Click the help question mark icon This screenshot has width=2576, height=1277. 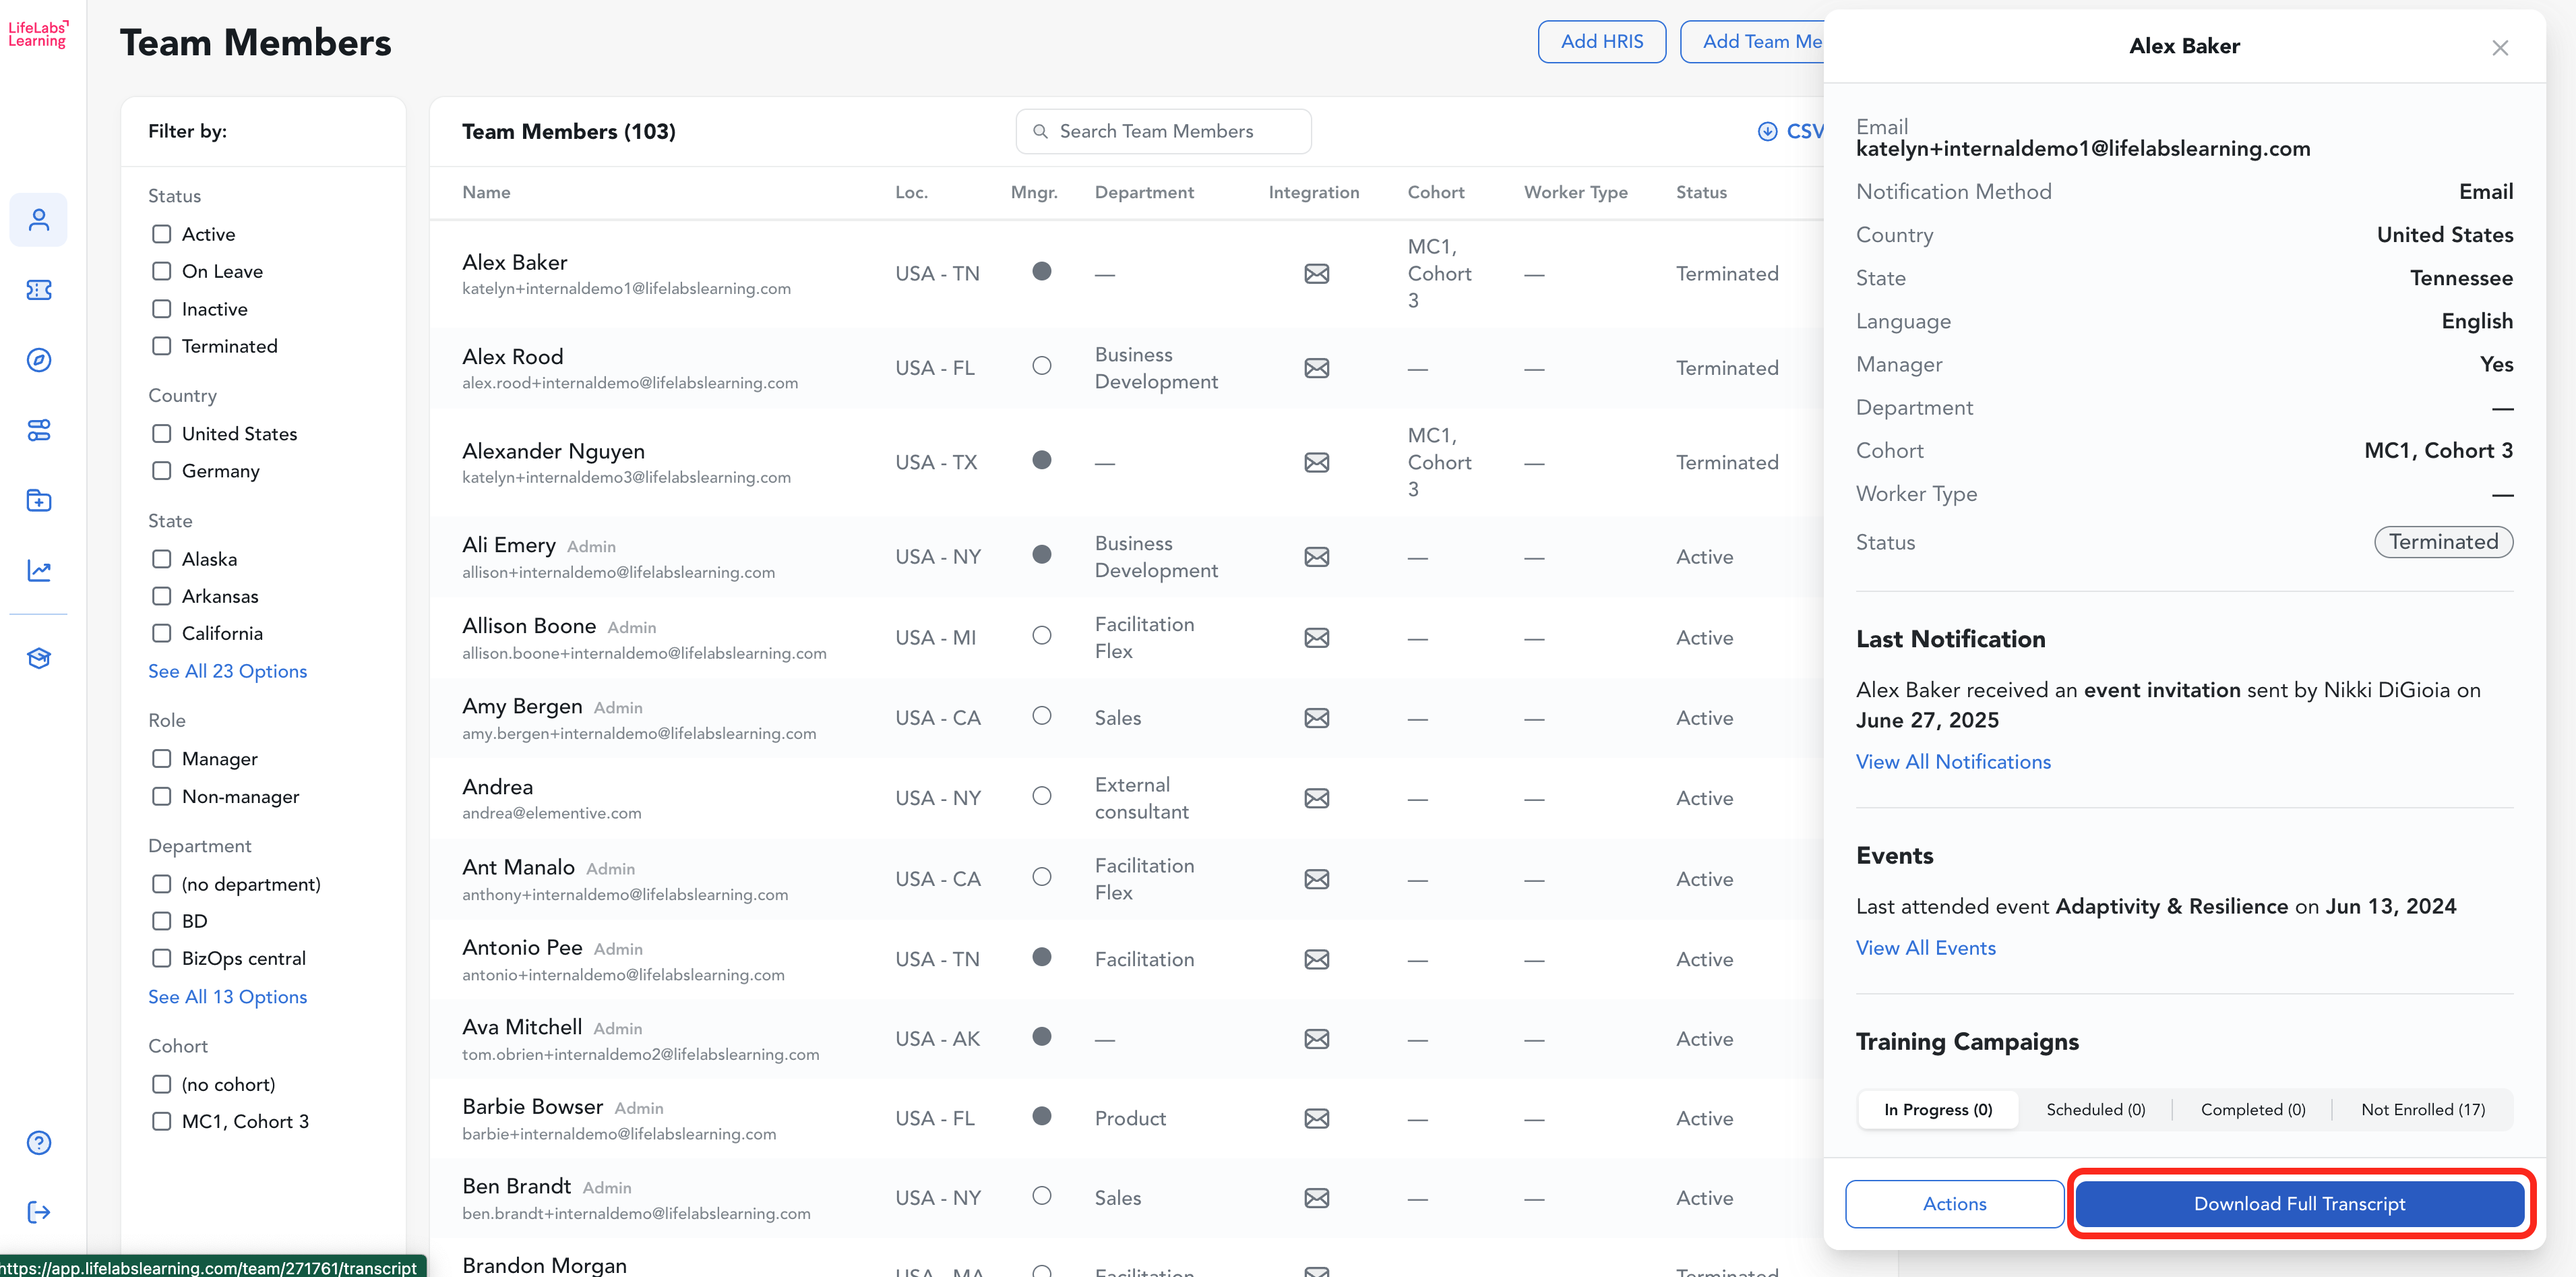point(39,1143)
